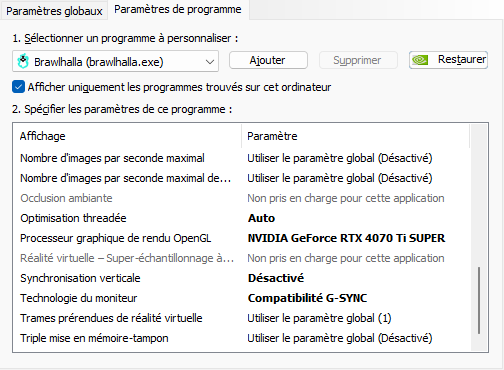Click Utiliser le paramètre global (1) value
Screen dimensions: 504x370
point(319,318)
